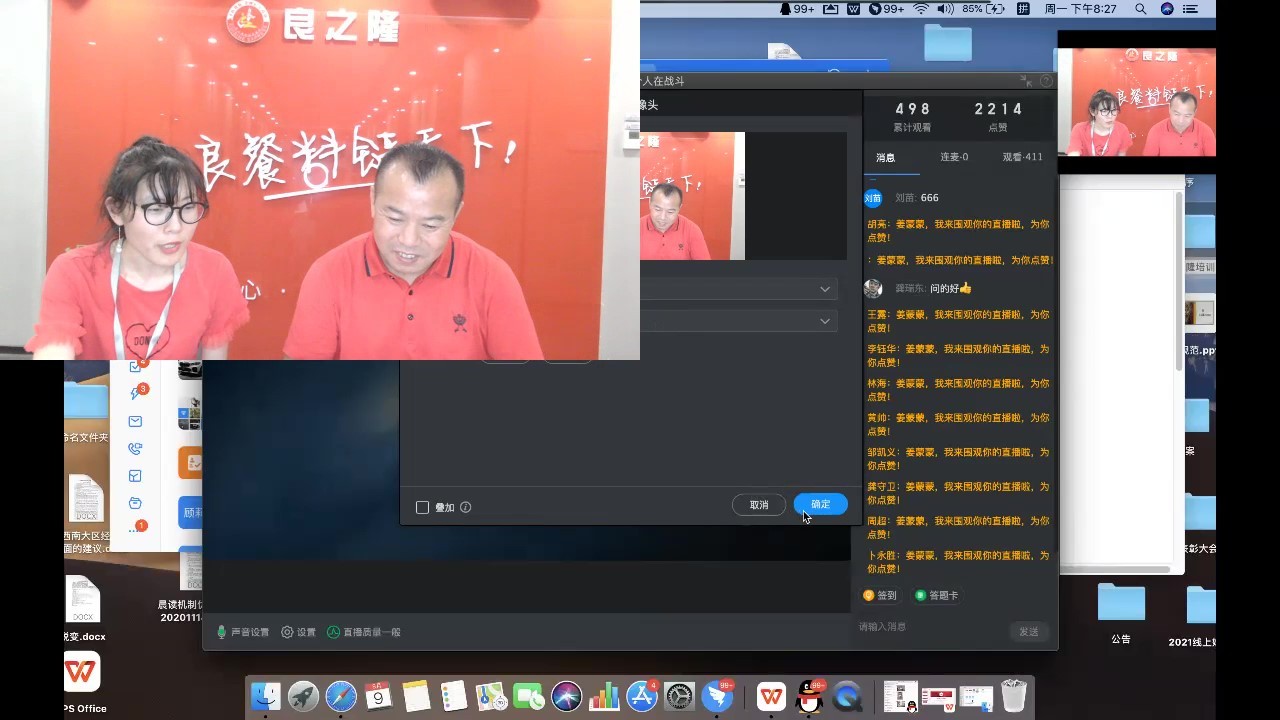Viewport: 1280px width, 720px height.
Task: Open System Preferences from the dock
Action: (680, 696)
